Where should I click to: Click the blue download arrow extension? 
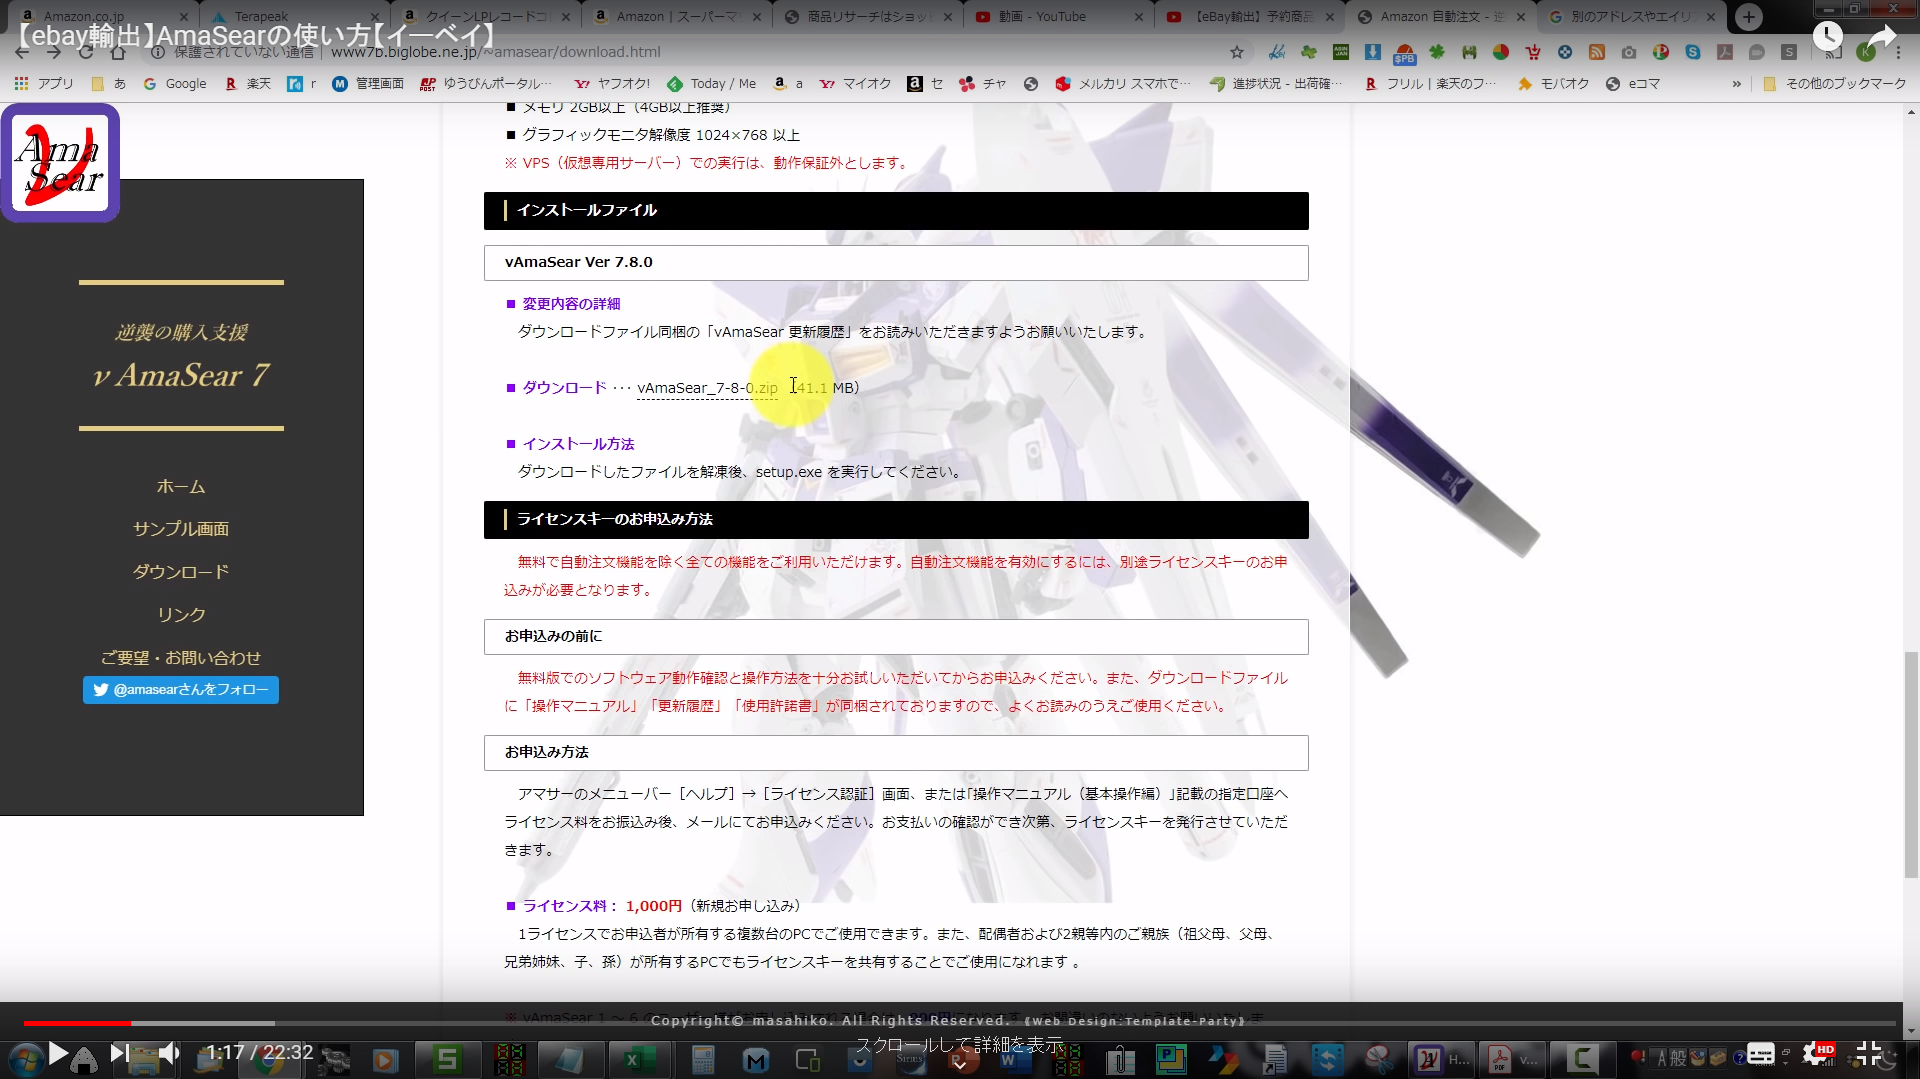click(1373, 52)
